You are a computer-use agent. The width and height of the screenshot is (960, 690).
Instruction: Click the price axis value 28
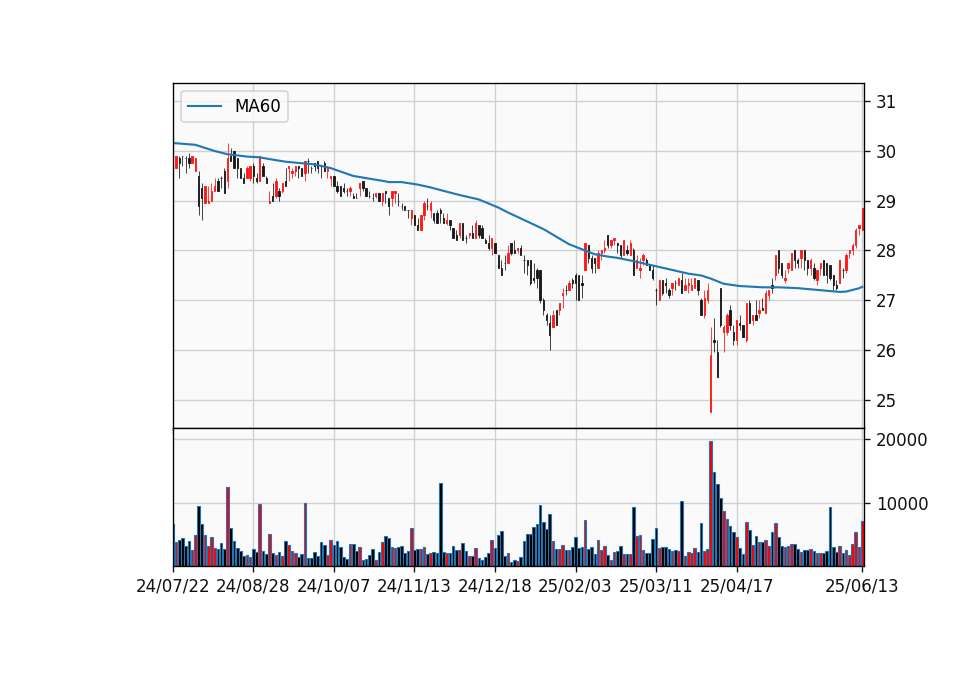point(885,251)
